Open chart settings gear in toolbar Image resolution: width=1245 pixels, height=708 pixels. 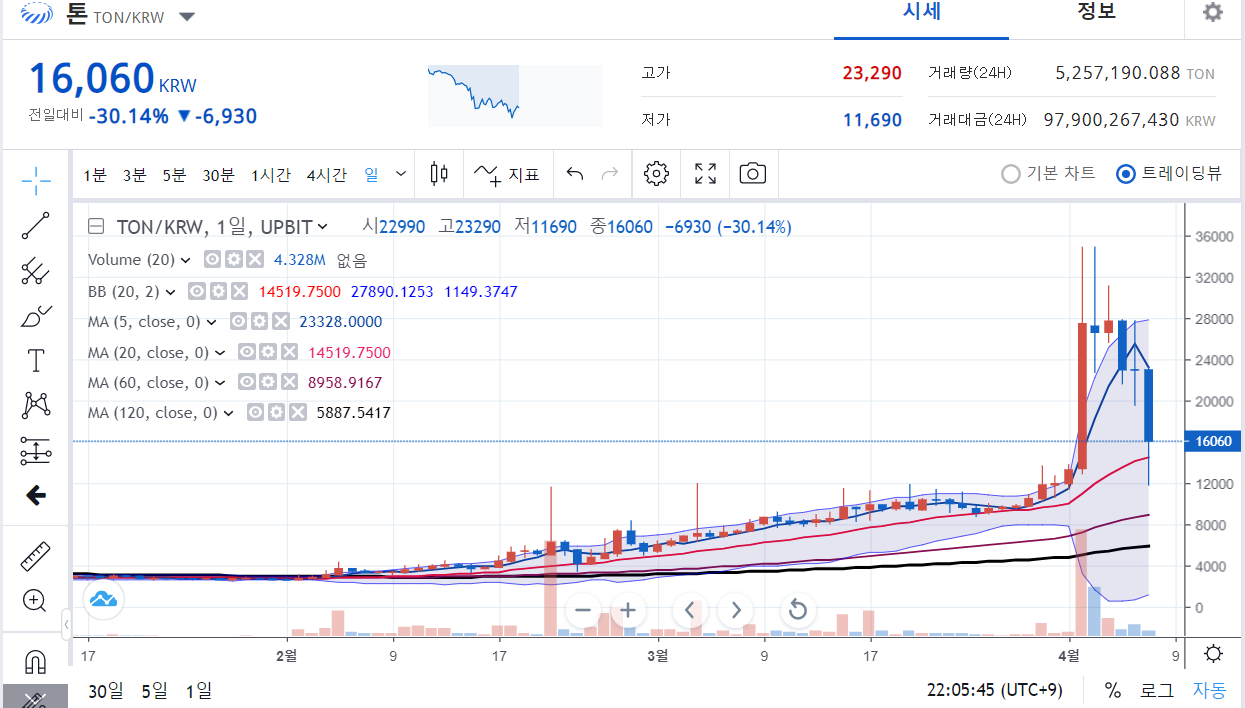pos(656,174)
